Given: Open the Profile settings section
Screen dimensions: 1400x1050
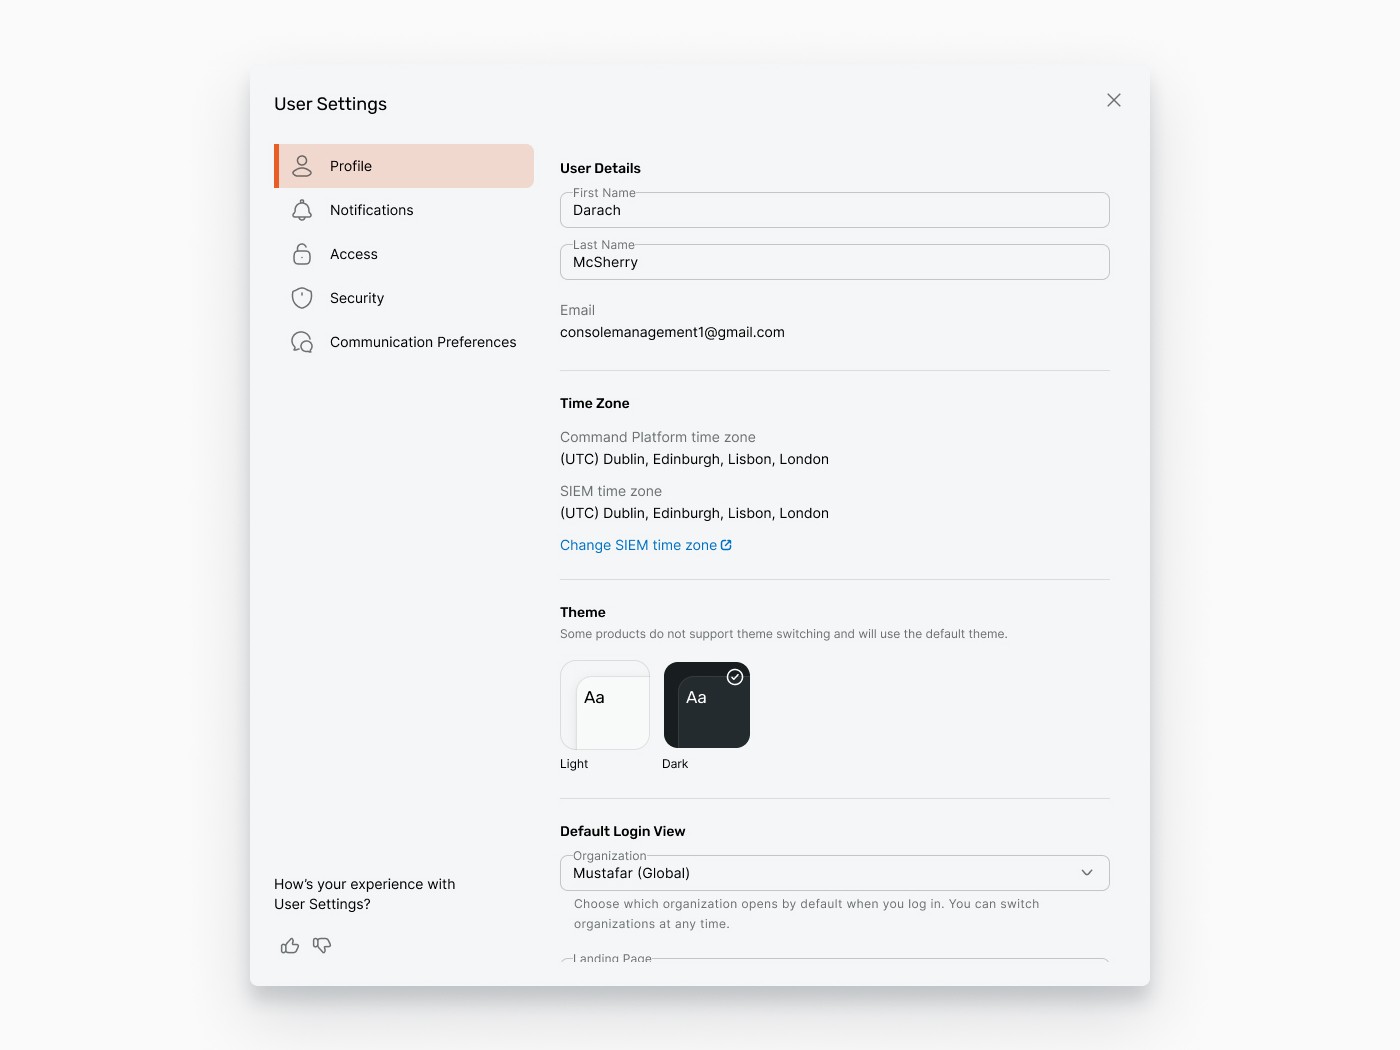Looking at the screenshot, I should (404, 166).
